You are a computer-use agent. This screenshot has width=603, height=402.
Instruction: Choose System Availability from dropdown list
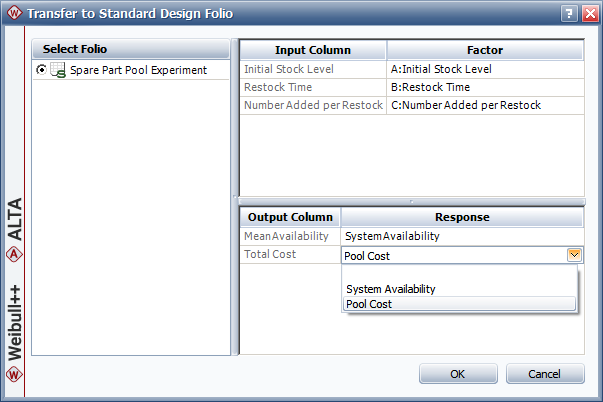click(391, 289)
